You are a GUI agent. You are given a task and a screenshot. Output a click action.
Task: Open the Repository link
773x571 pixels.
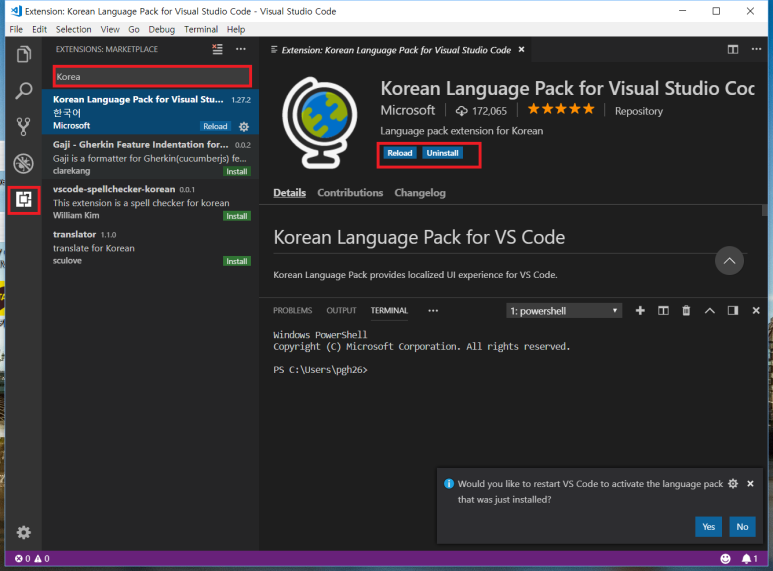click(x=638, y=111)
